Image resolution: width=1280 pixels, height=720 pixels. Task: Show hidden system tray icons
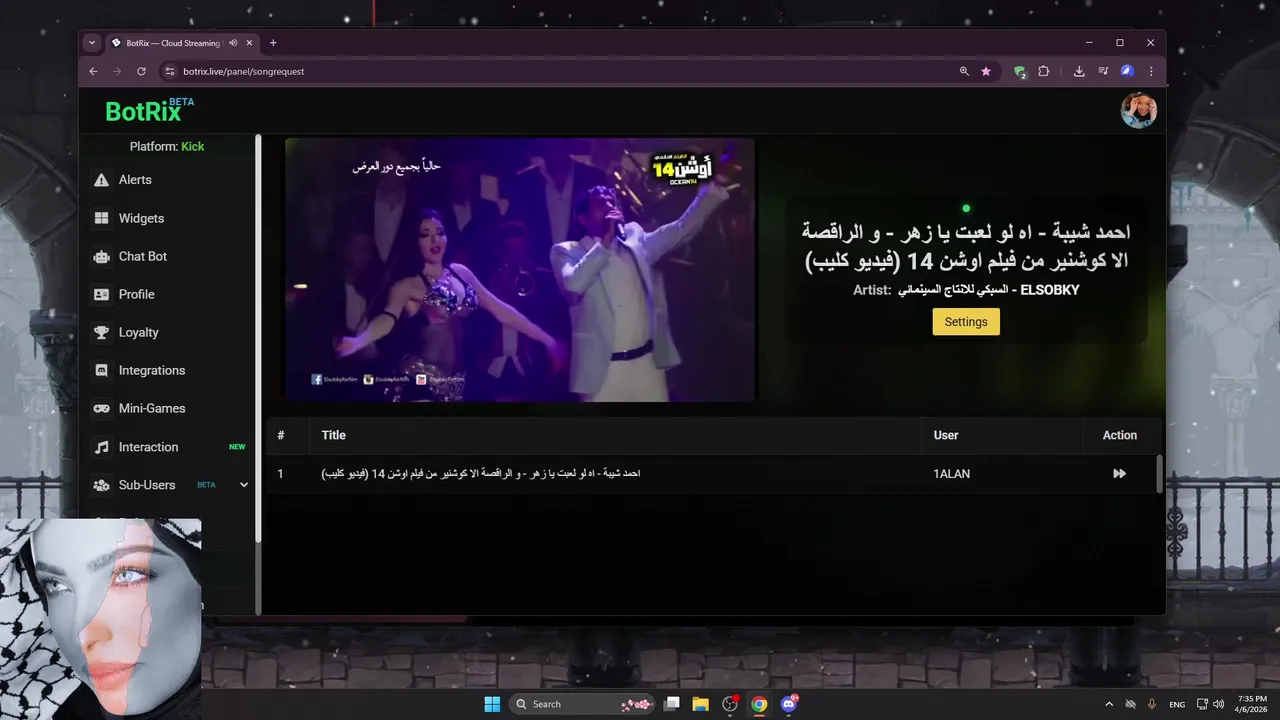click(x=1108, y=704)
